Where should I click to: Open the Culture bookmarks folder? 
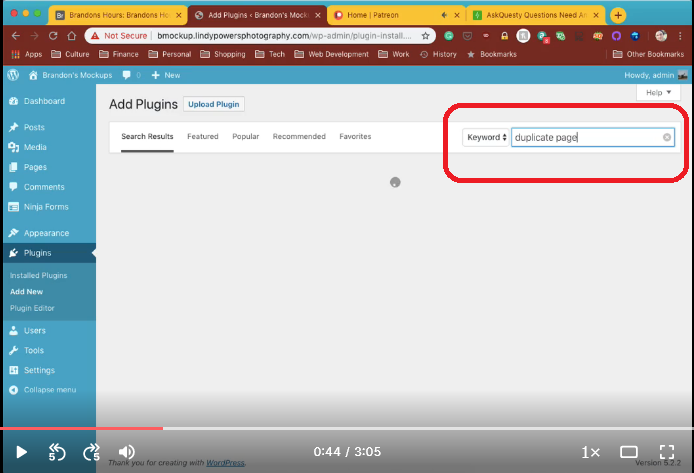70,54
